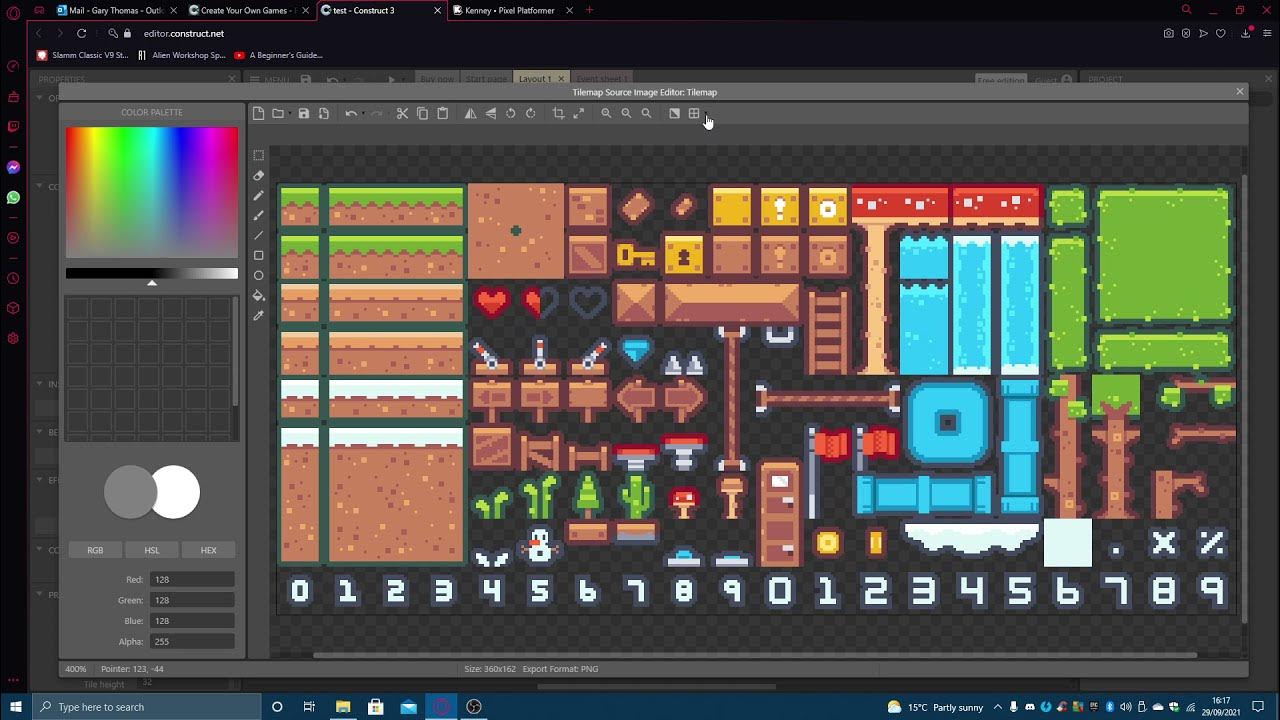Select the Fill bucket tool

(x=258, y=295)
